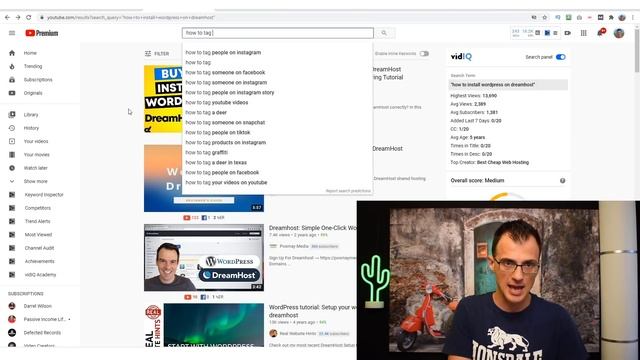Click the browser back arrow
The width and height of the screenshot is (640, 360).
click(7, 18)
